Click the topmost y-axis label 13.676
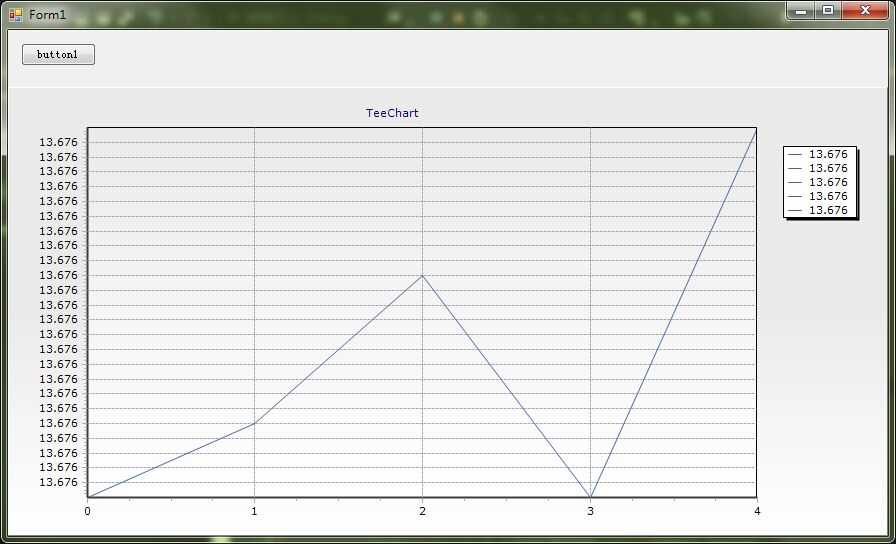This screenshot has width=896, height=544. 58,142
